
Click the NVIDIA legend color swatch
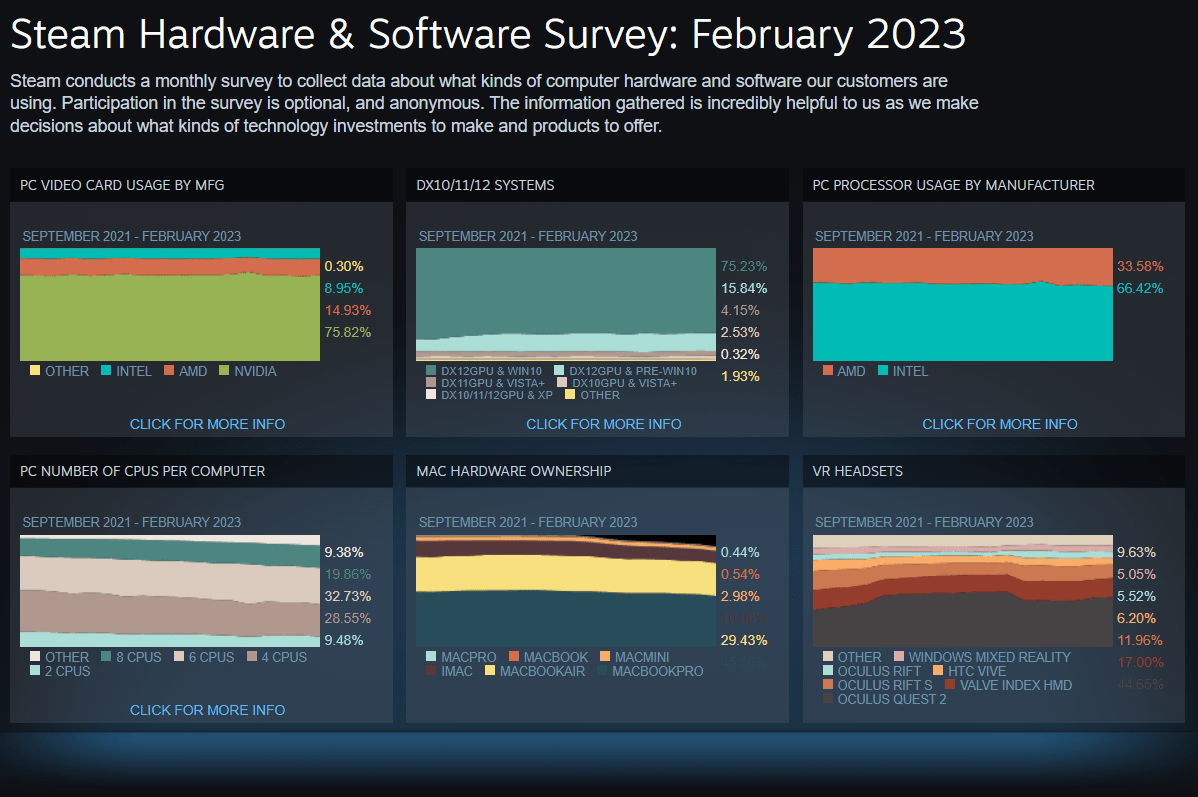point(225,371)
